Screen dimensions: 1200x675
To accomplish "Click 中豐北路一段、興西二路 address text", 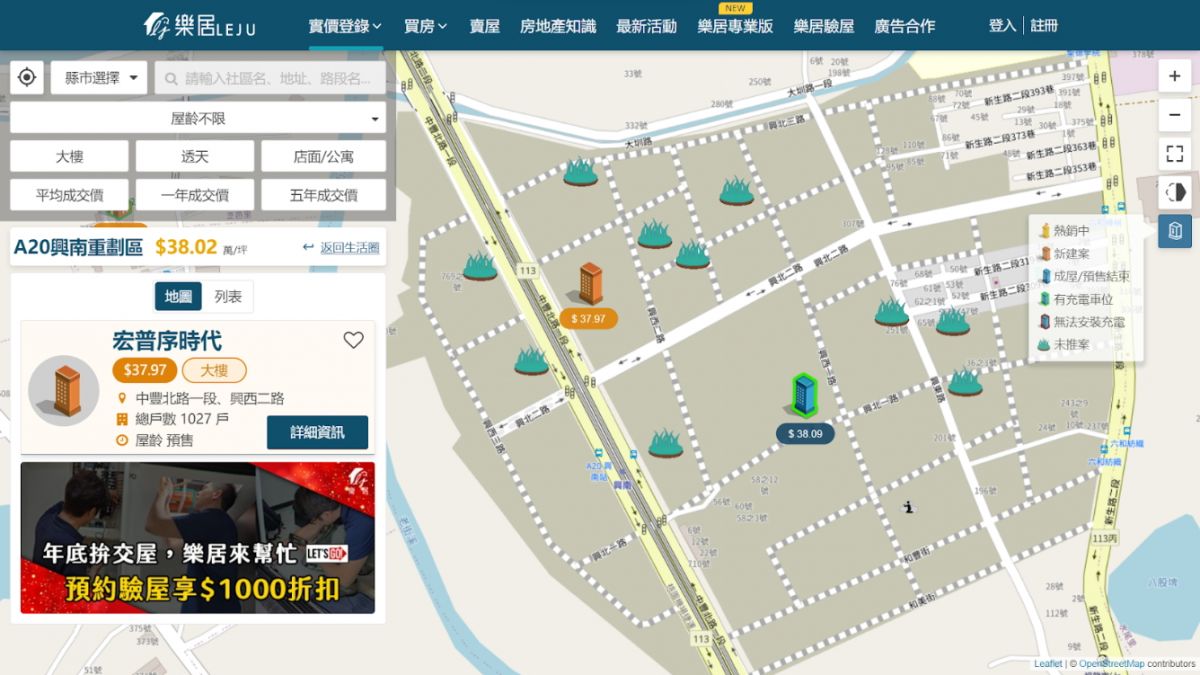I will pyautogui.click(x=210, y=398).
